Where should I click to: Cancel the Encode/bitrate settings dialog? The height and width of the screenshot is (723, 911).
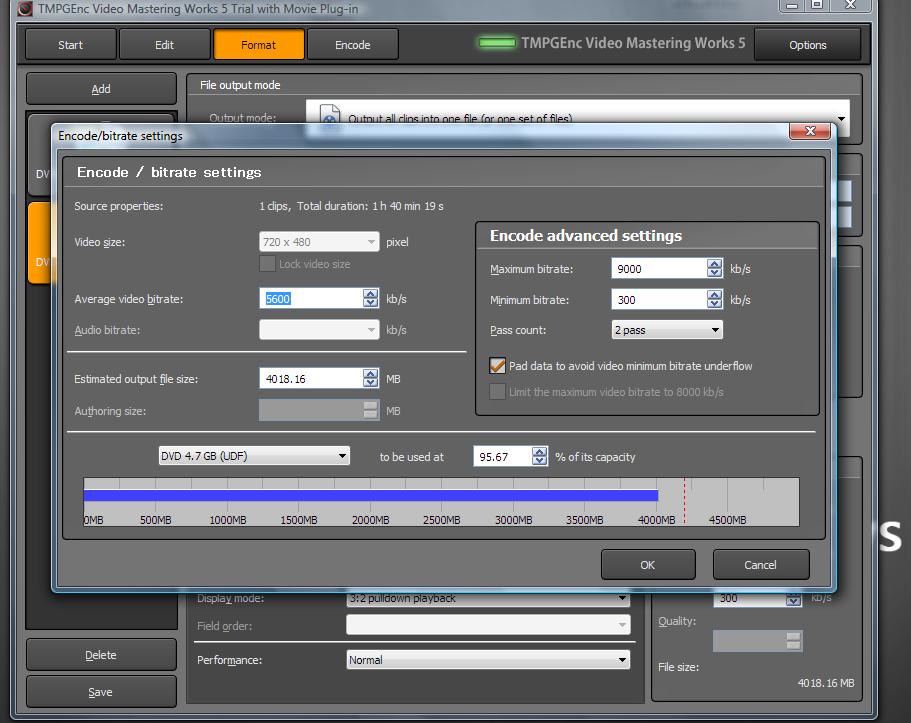point(761,565)
